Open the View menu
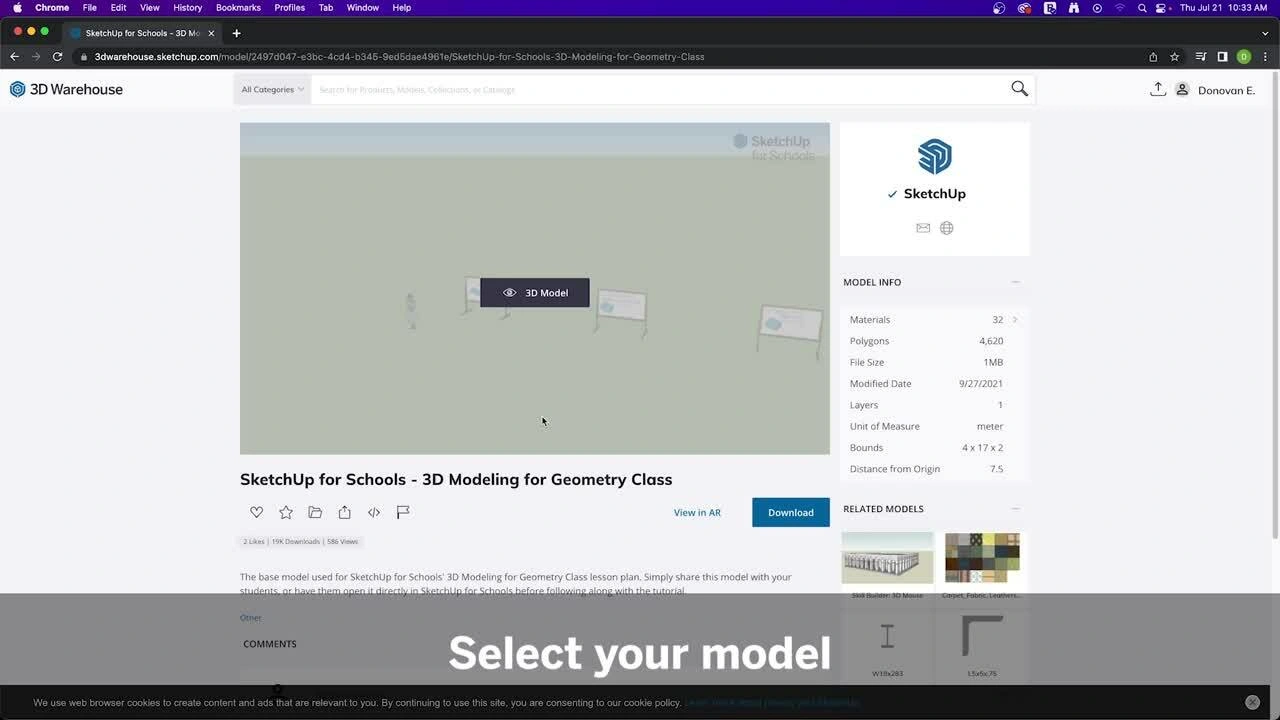Image resolution: width=1280 pixels, height=720 pixels. pos(150,7)
